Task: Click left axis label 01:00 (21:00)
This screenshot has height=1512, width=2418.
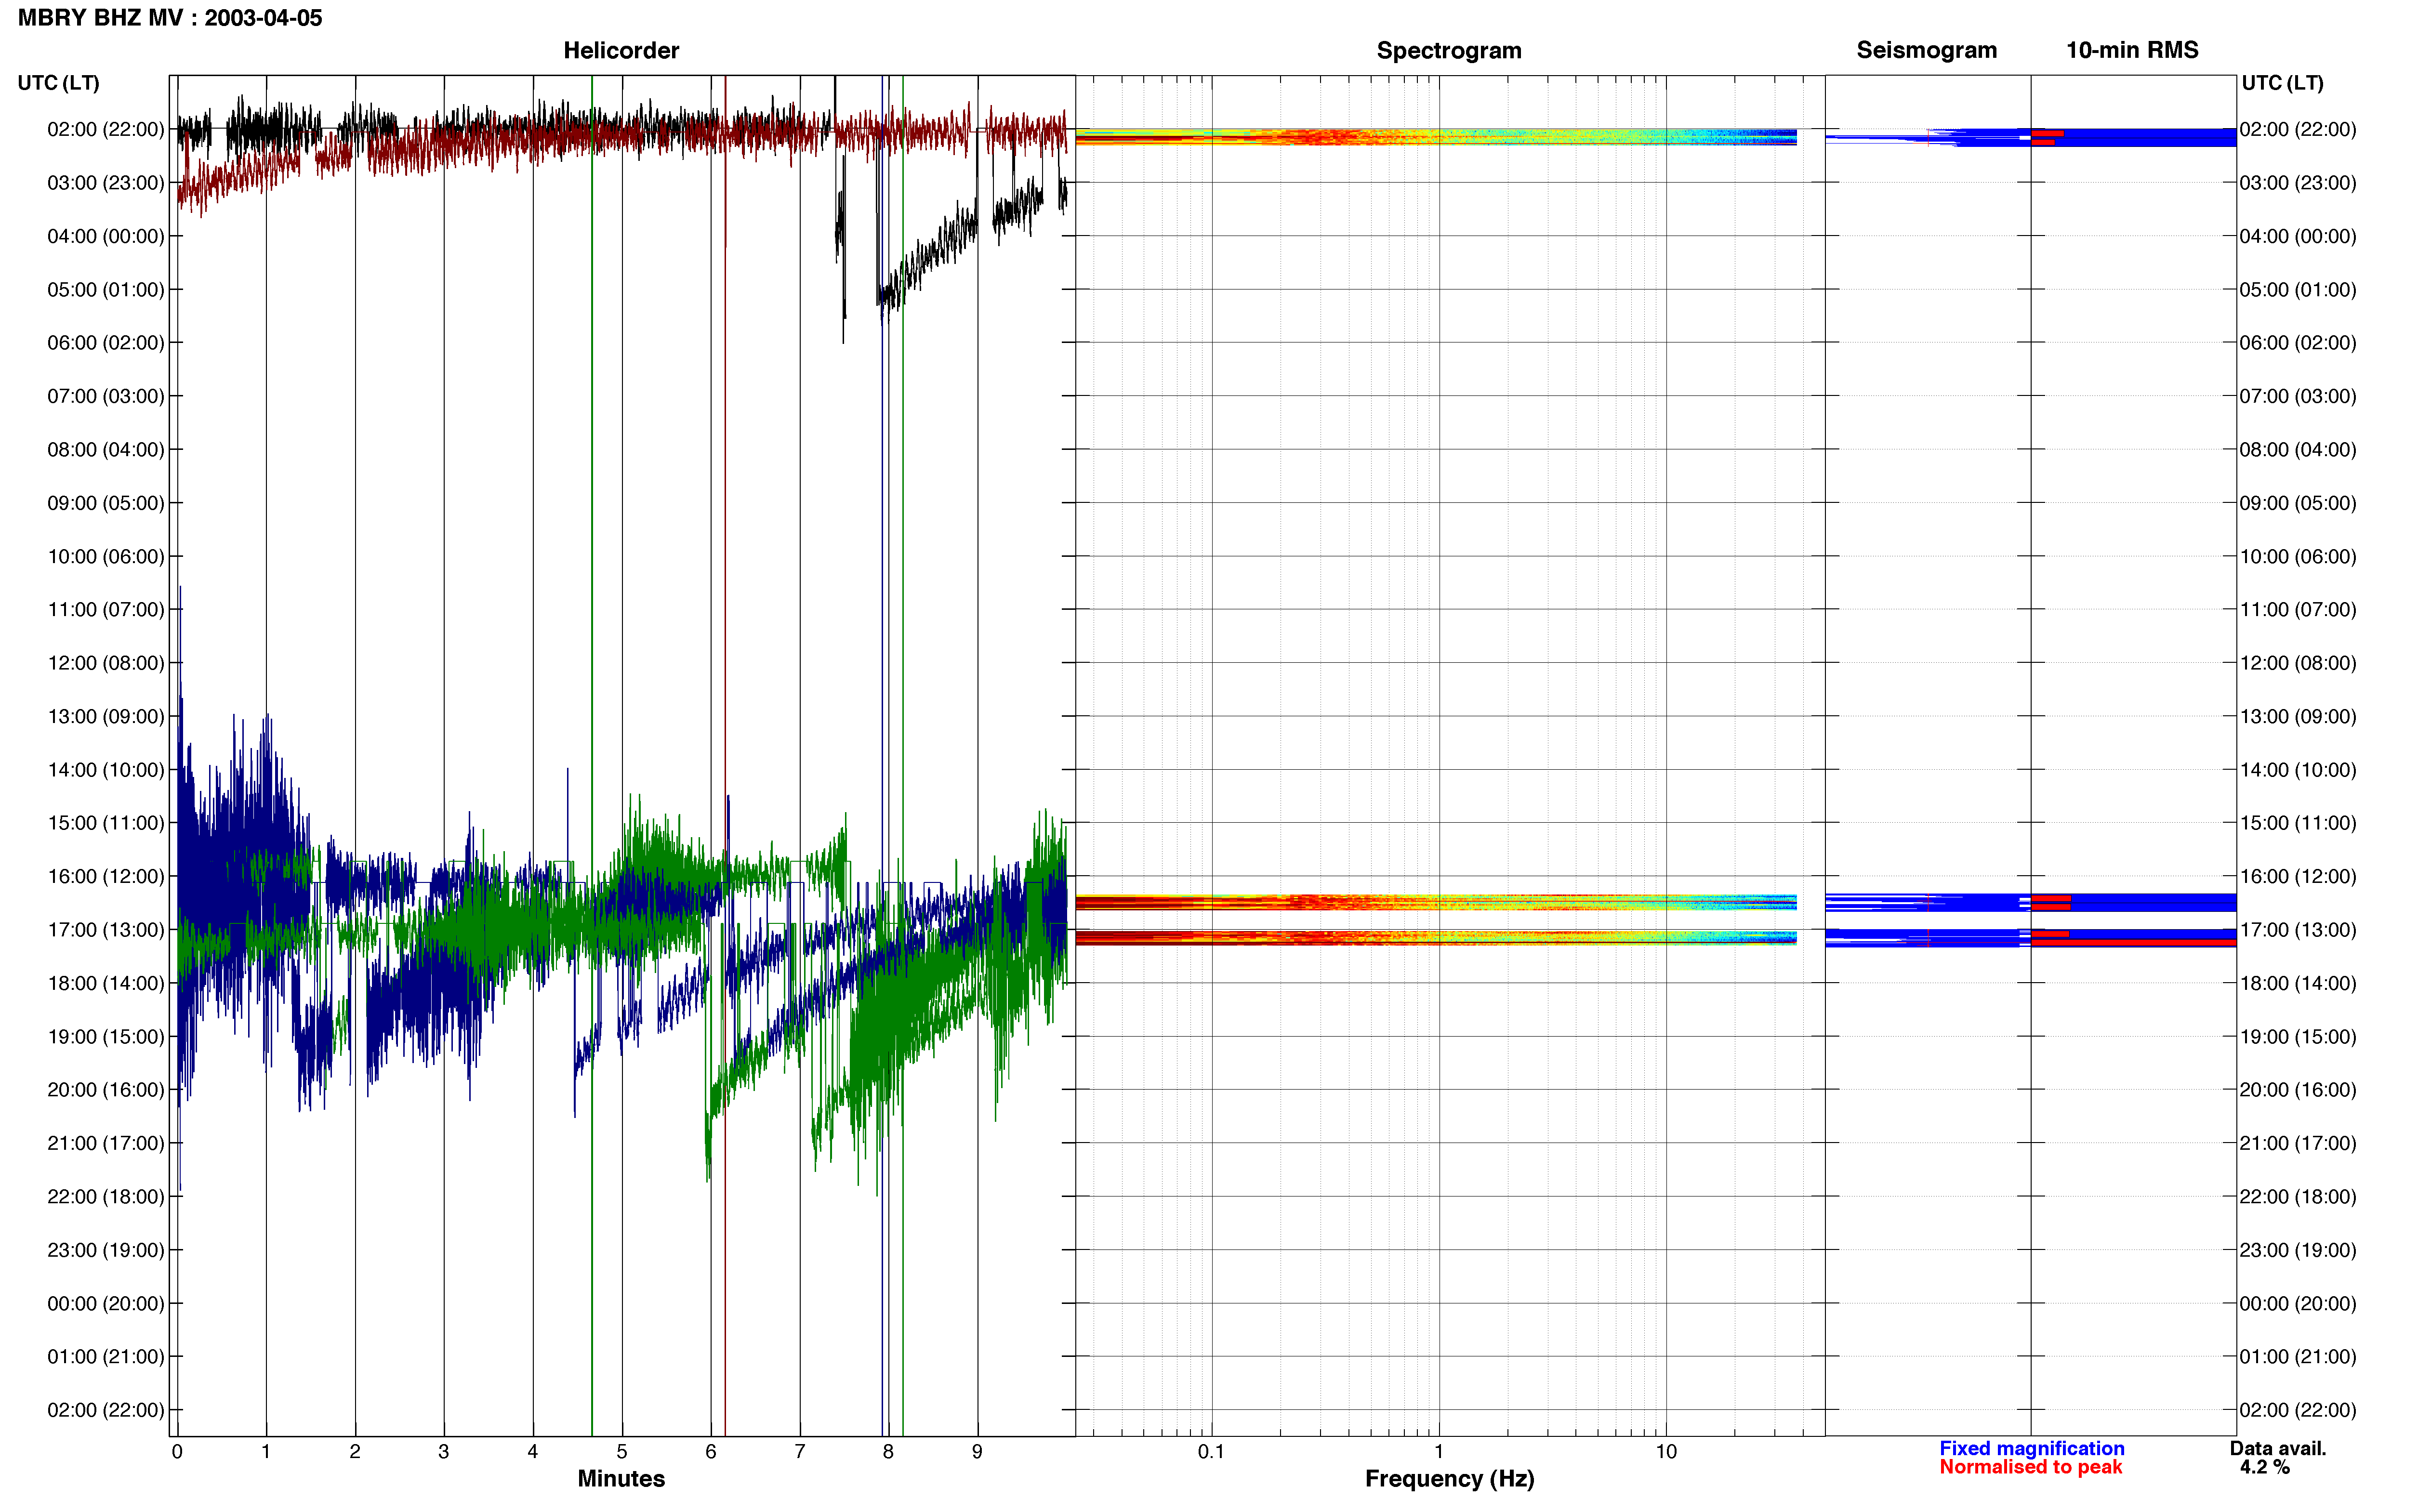Action: [x=106, y=1357]
